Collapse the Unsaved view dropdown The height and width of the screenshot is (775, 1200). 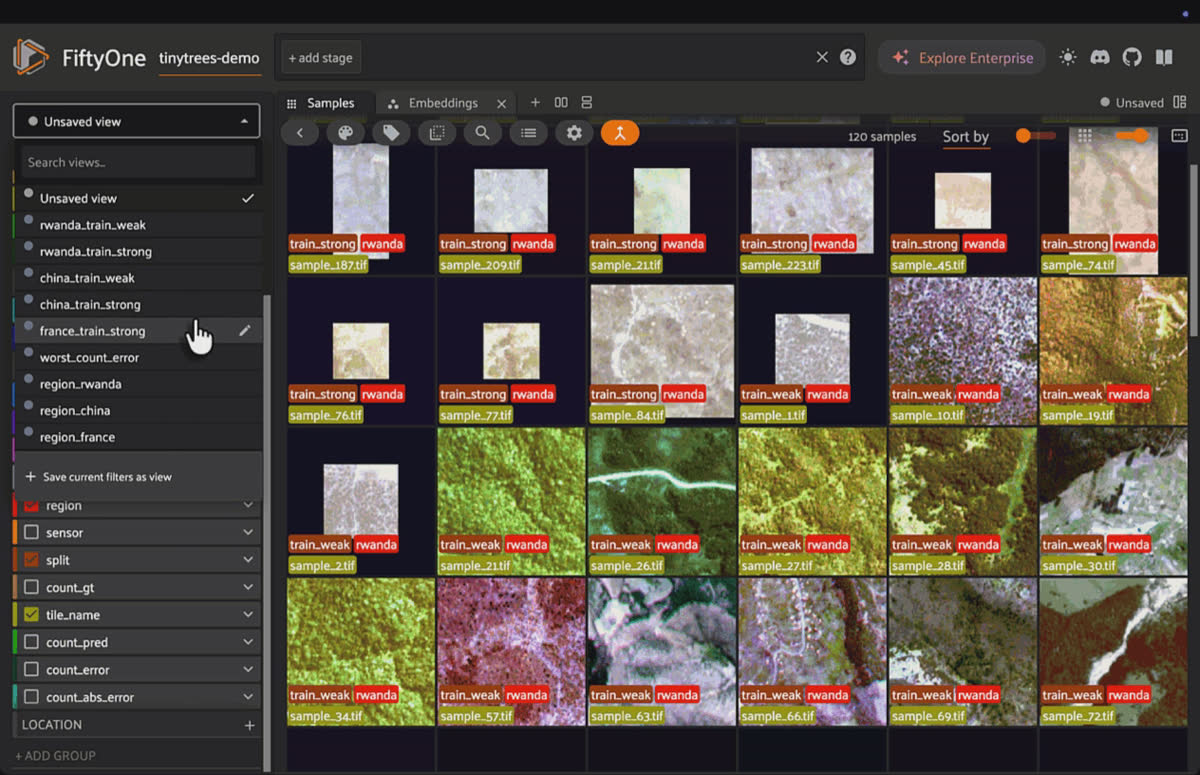click(x=245, y=121)
